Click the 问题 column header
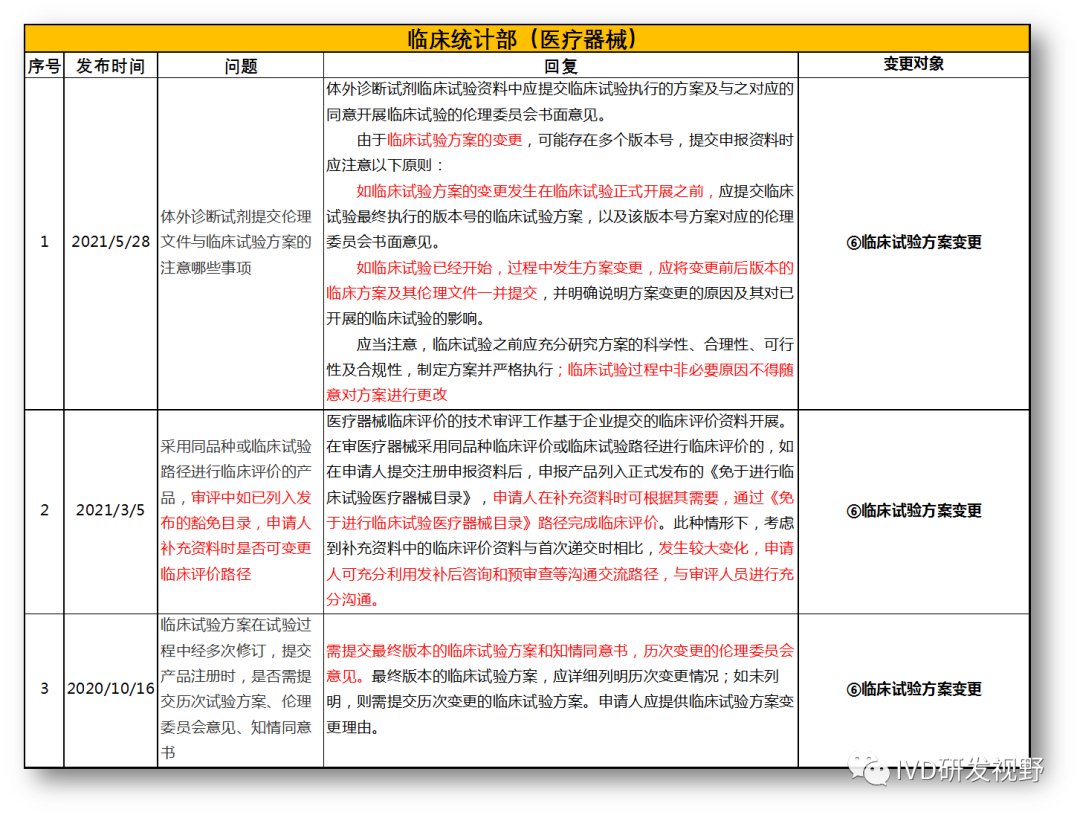 click(x=240, y=66)
